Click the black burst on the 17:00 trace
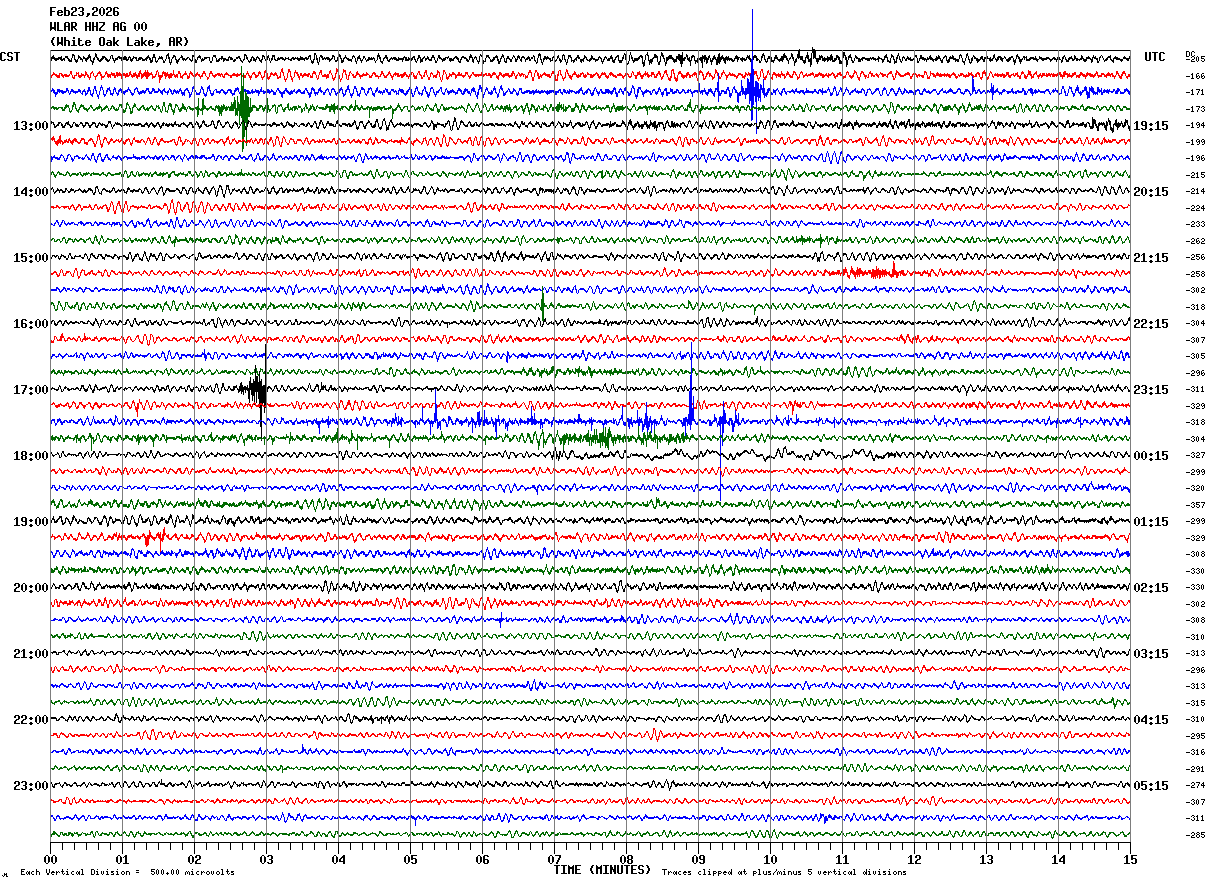Screen dimensions: 1210x886 (x=256, y=389)
